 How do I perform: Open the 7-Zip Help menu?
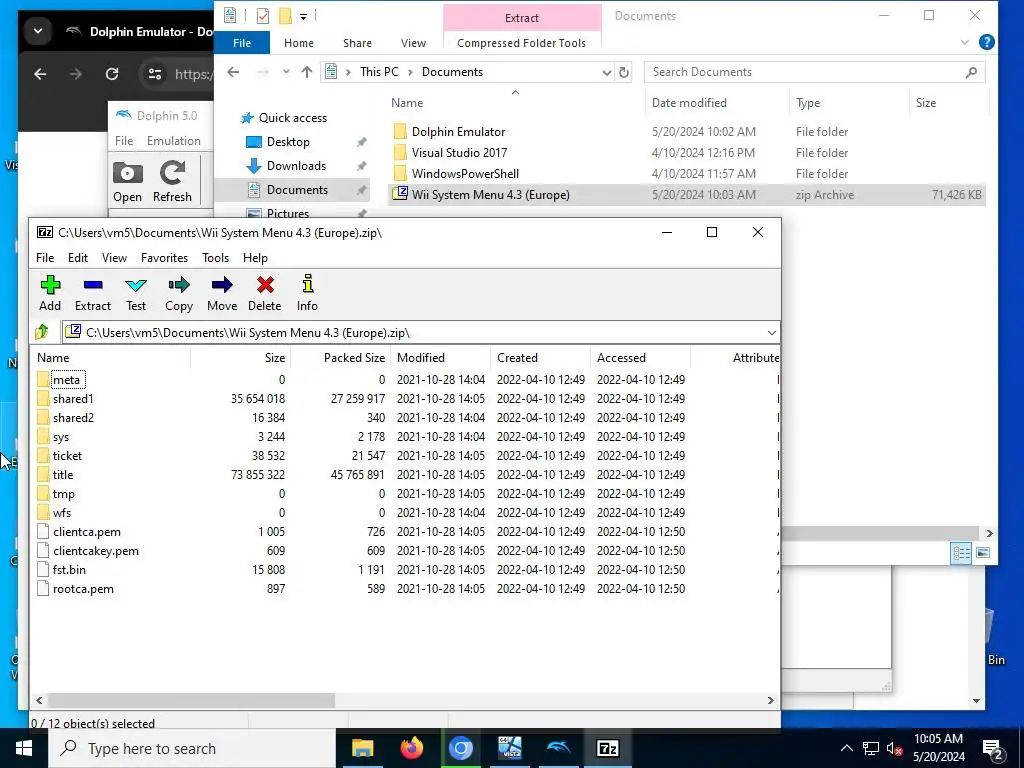pos(255,258)
